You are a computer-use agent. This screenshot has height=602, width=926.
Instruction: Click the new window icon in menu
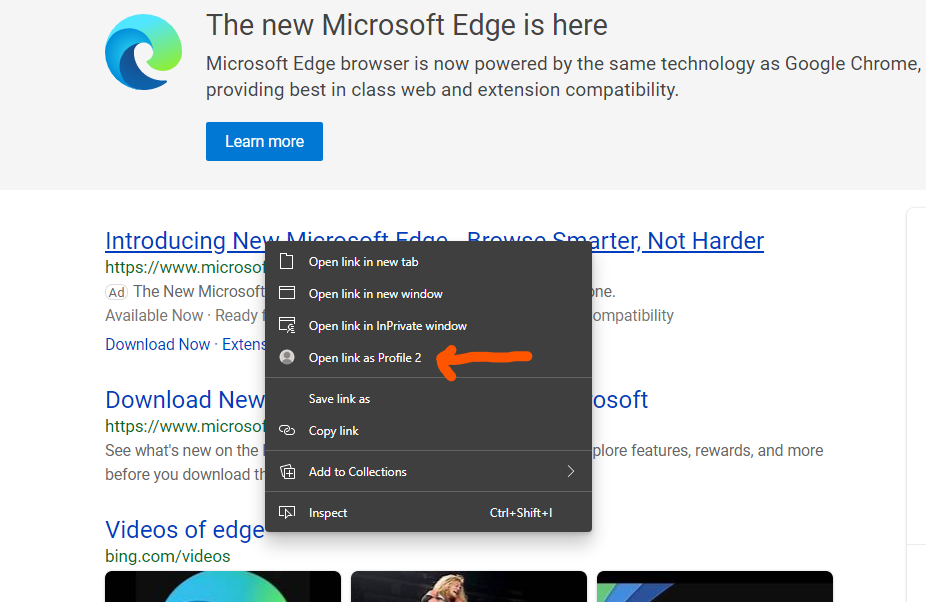(287, 293)
